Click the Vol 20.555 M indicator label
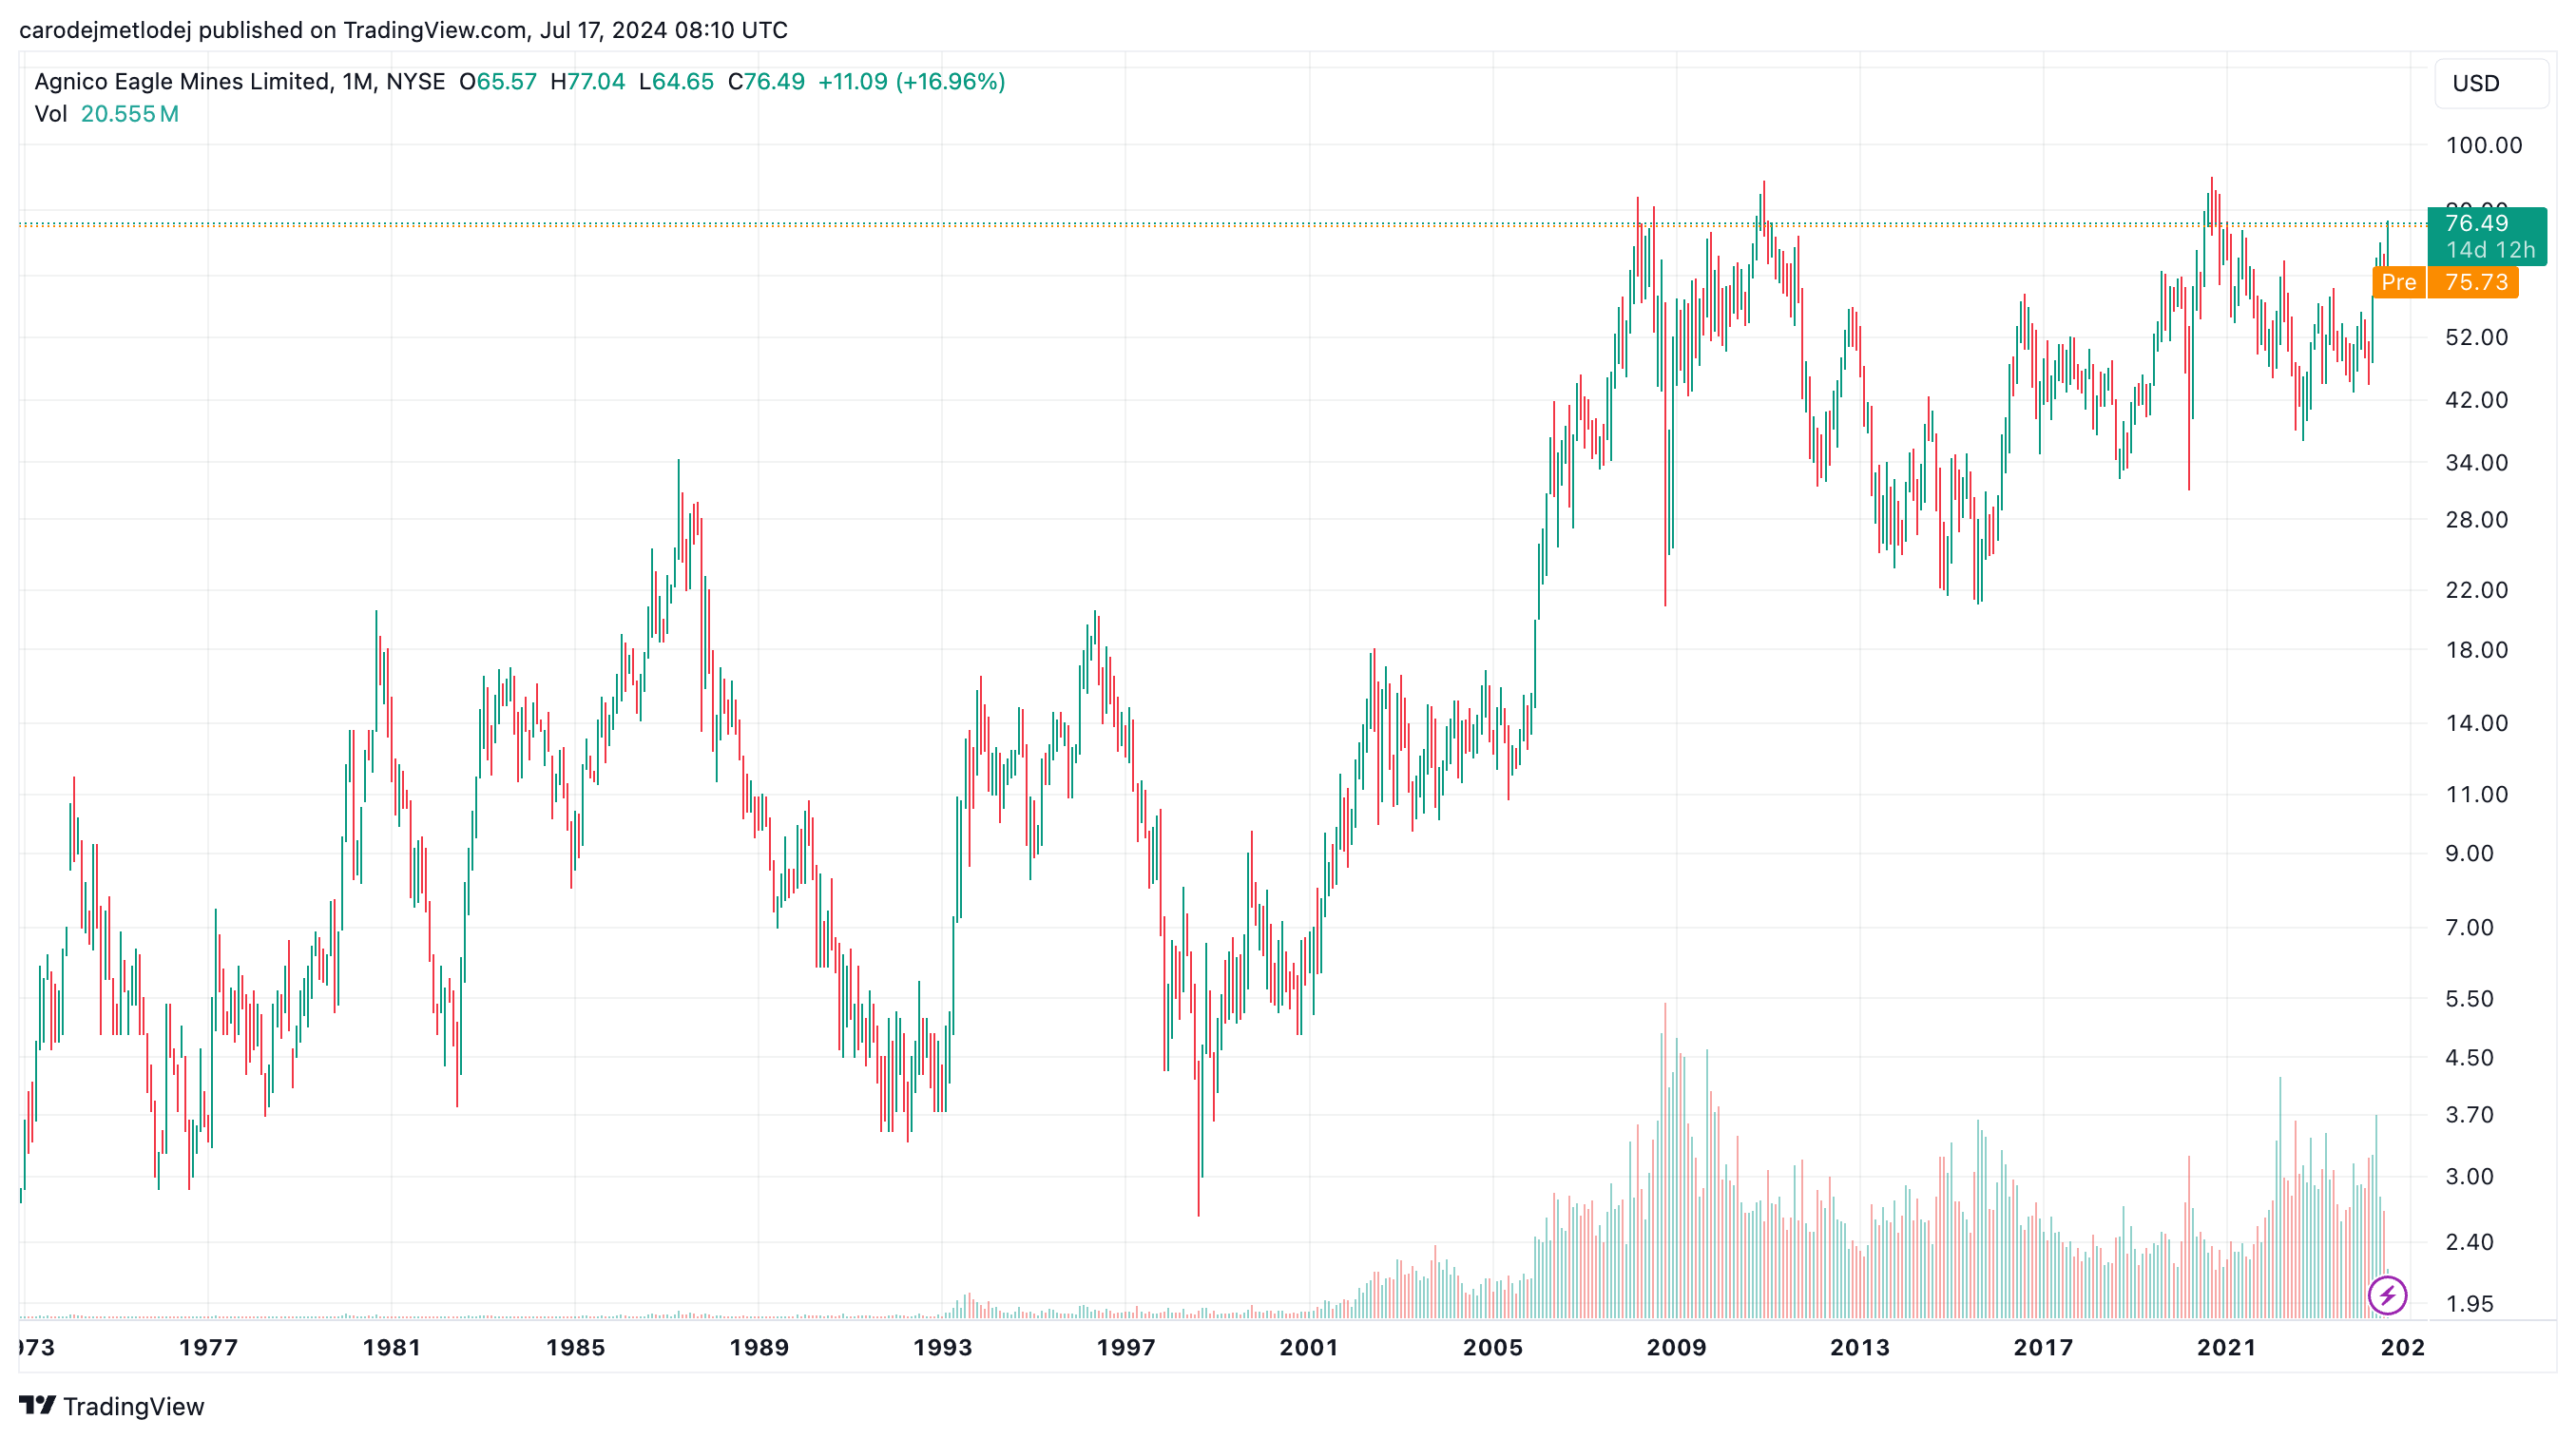This screenshot has height=1439, width=2576. tap(107, 114)
